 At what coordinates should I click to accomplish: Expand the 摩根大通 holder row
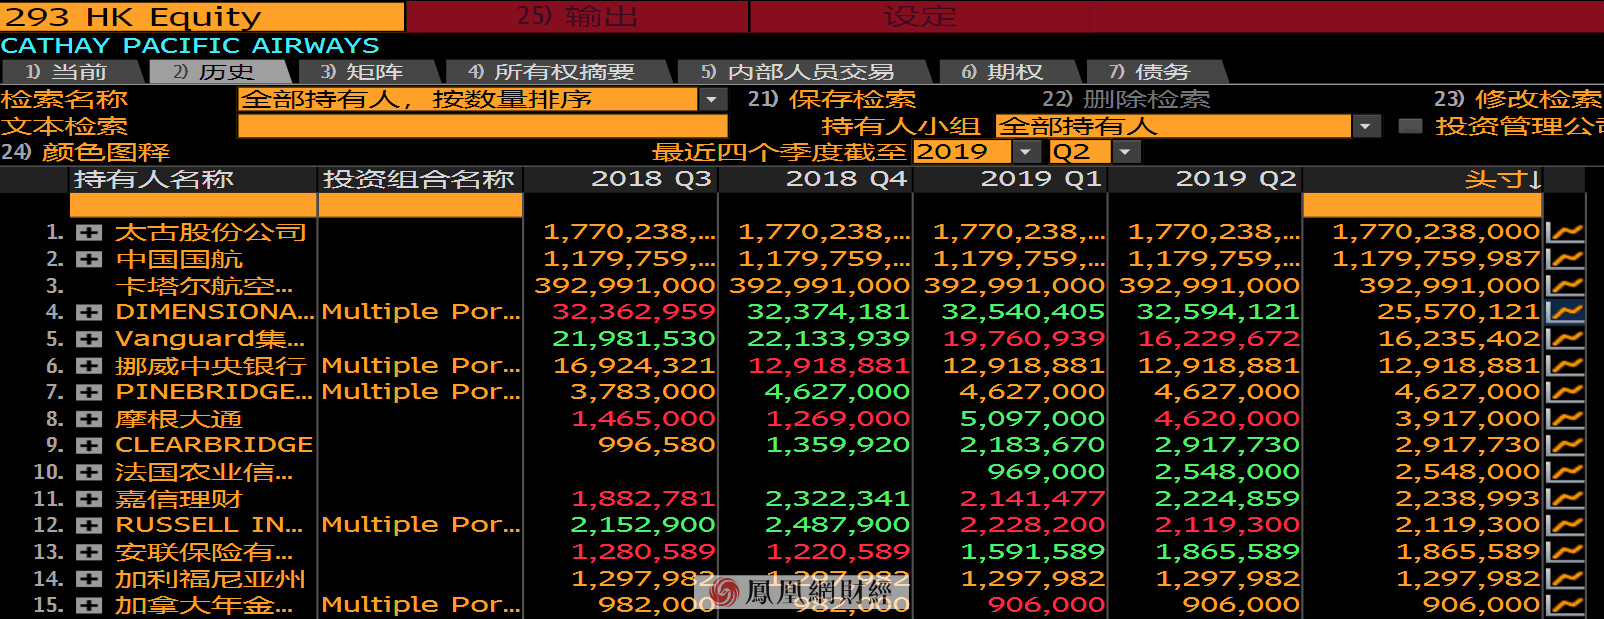pos(89,419)
